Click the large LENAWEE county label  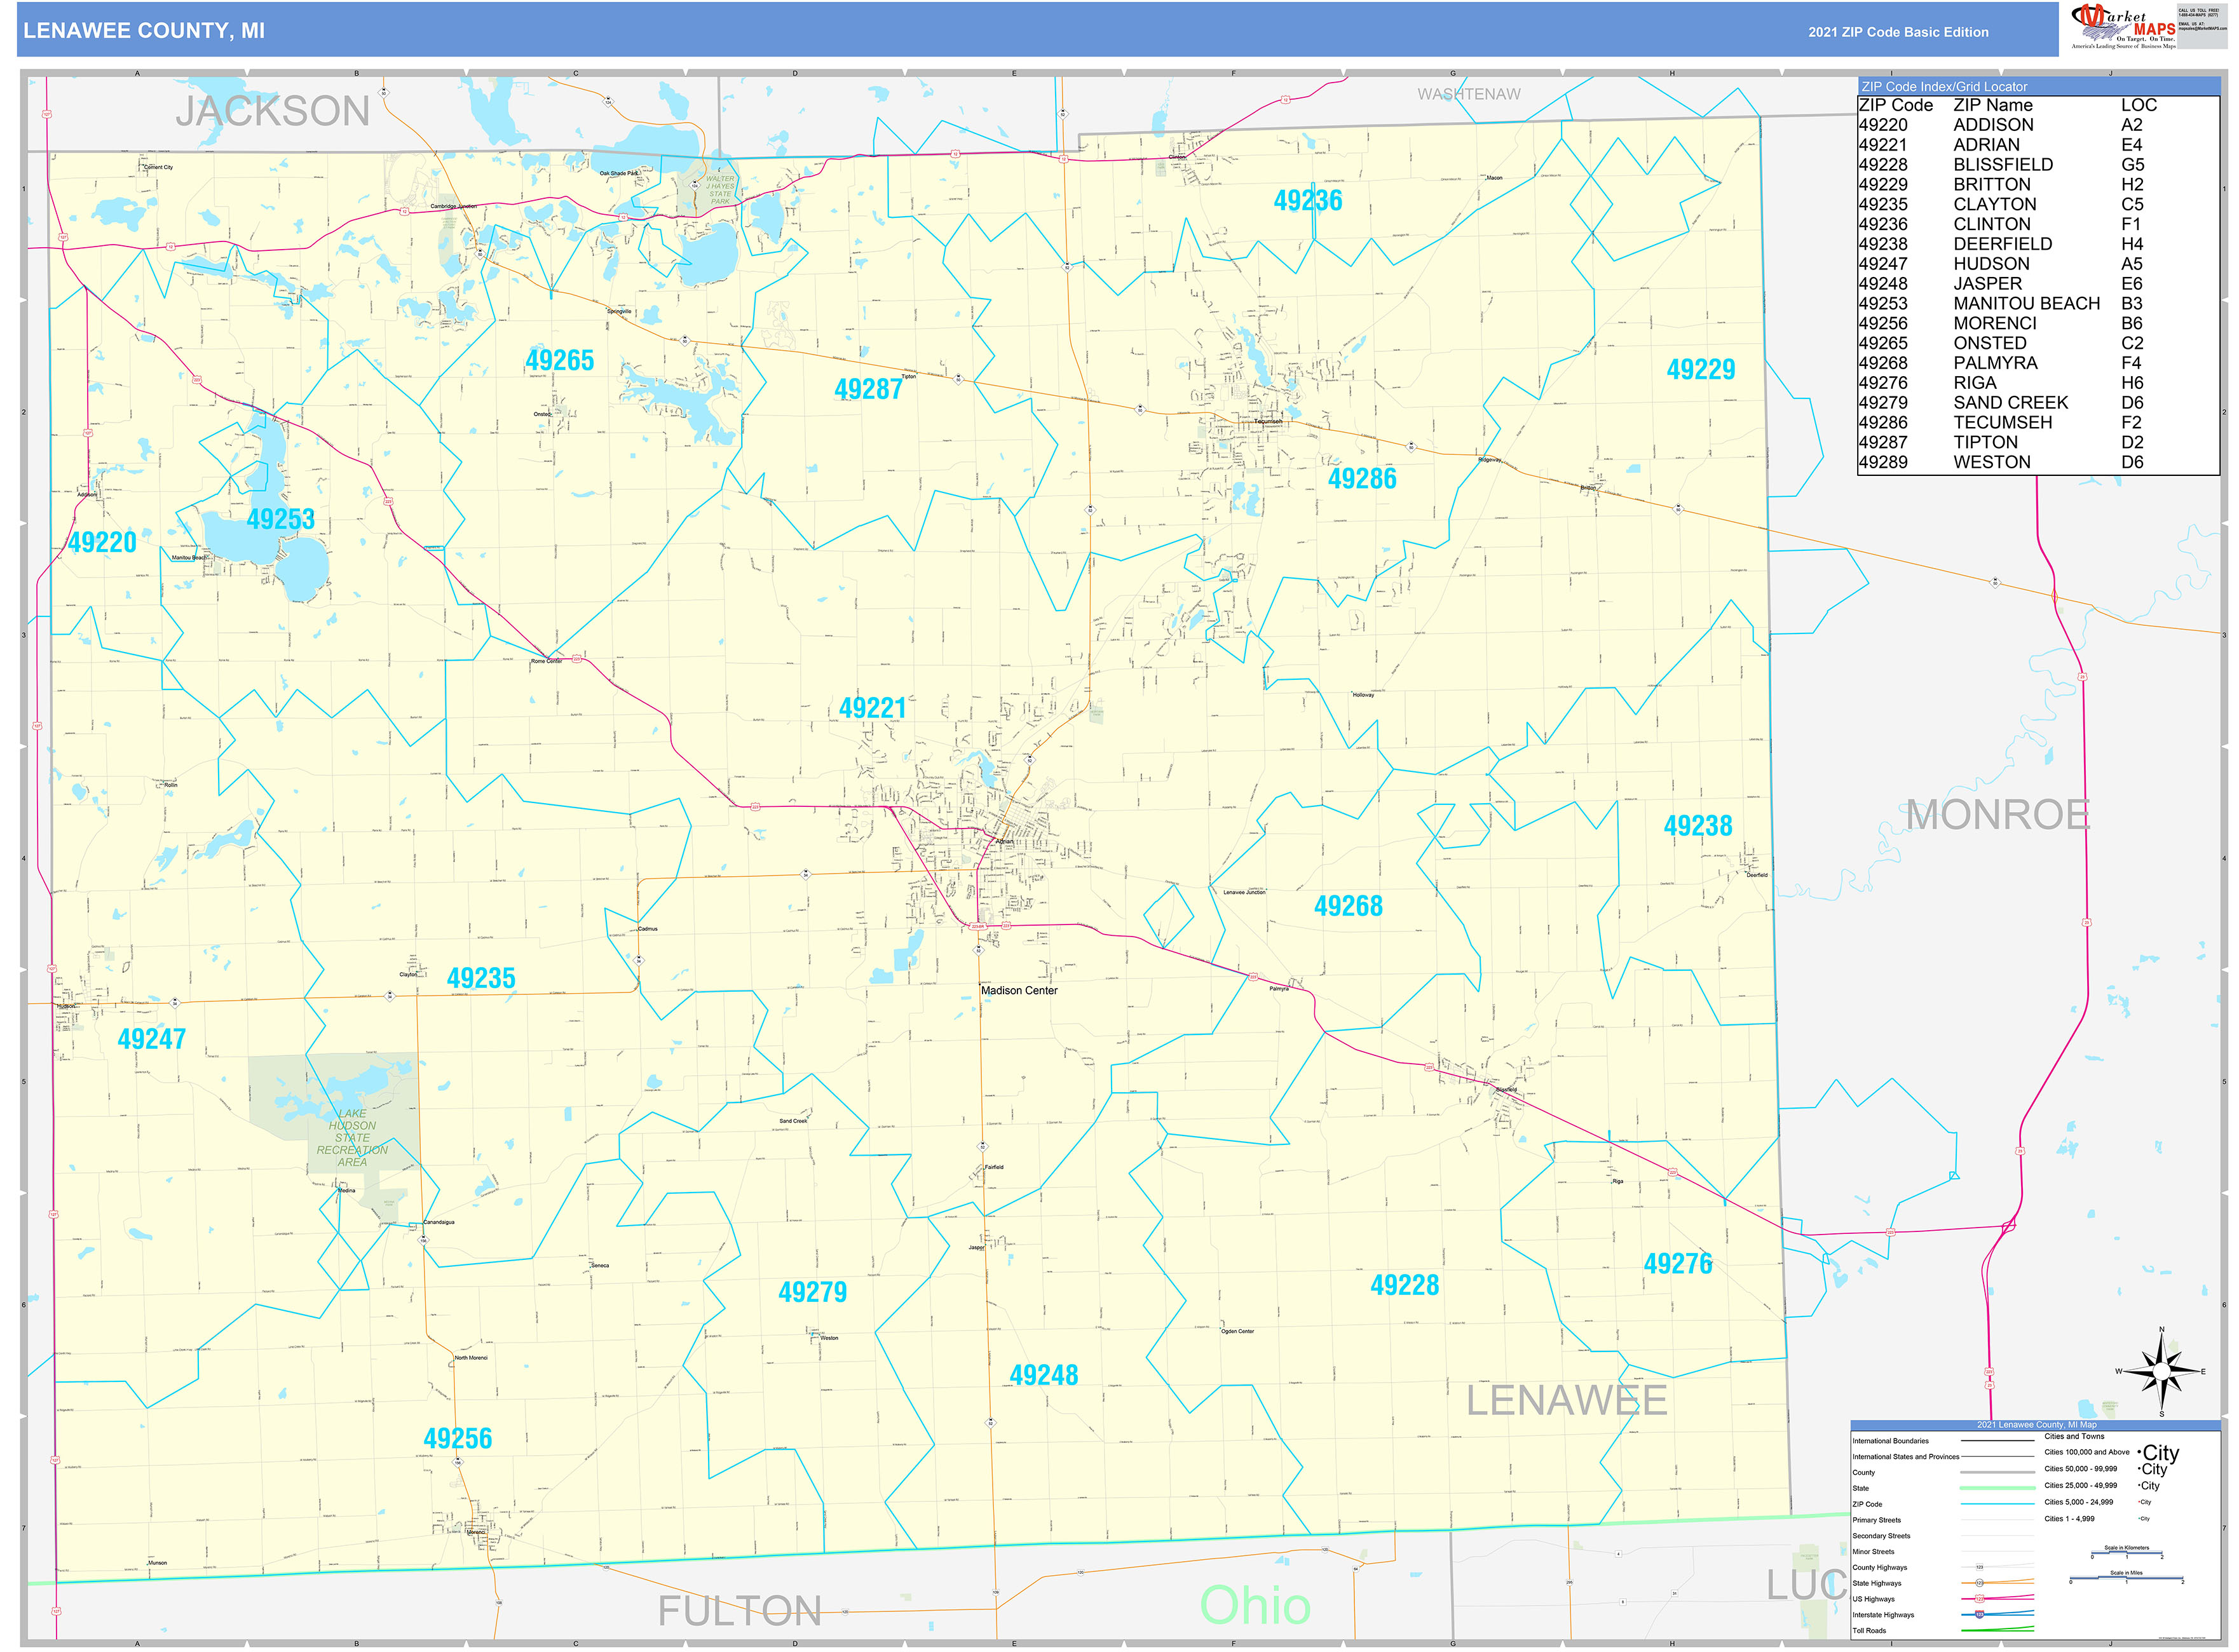[1567, 1401]
